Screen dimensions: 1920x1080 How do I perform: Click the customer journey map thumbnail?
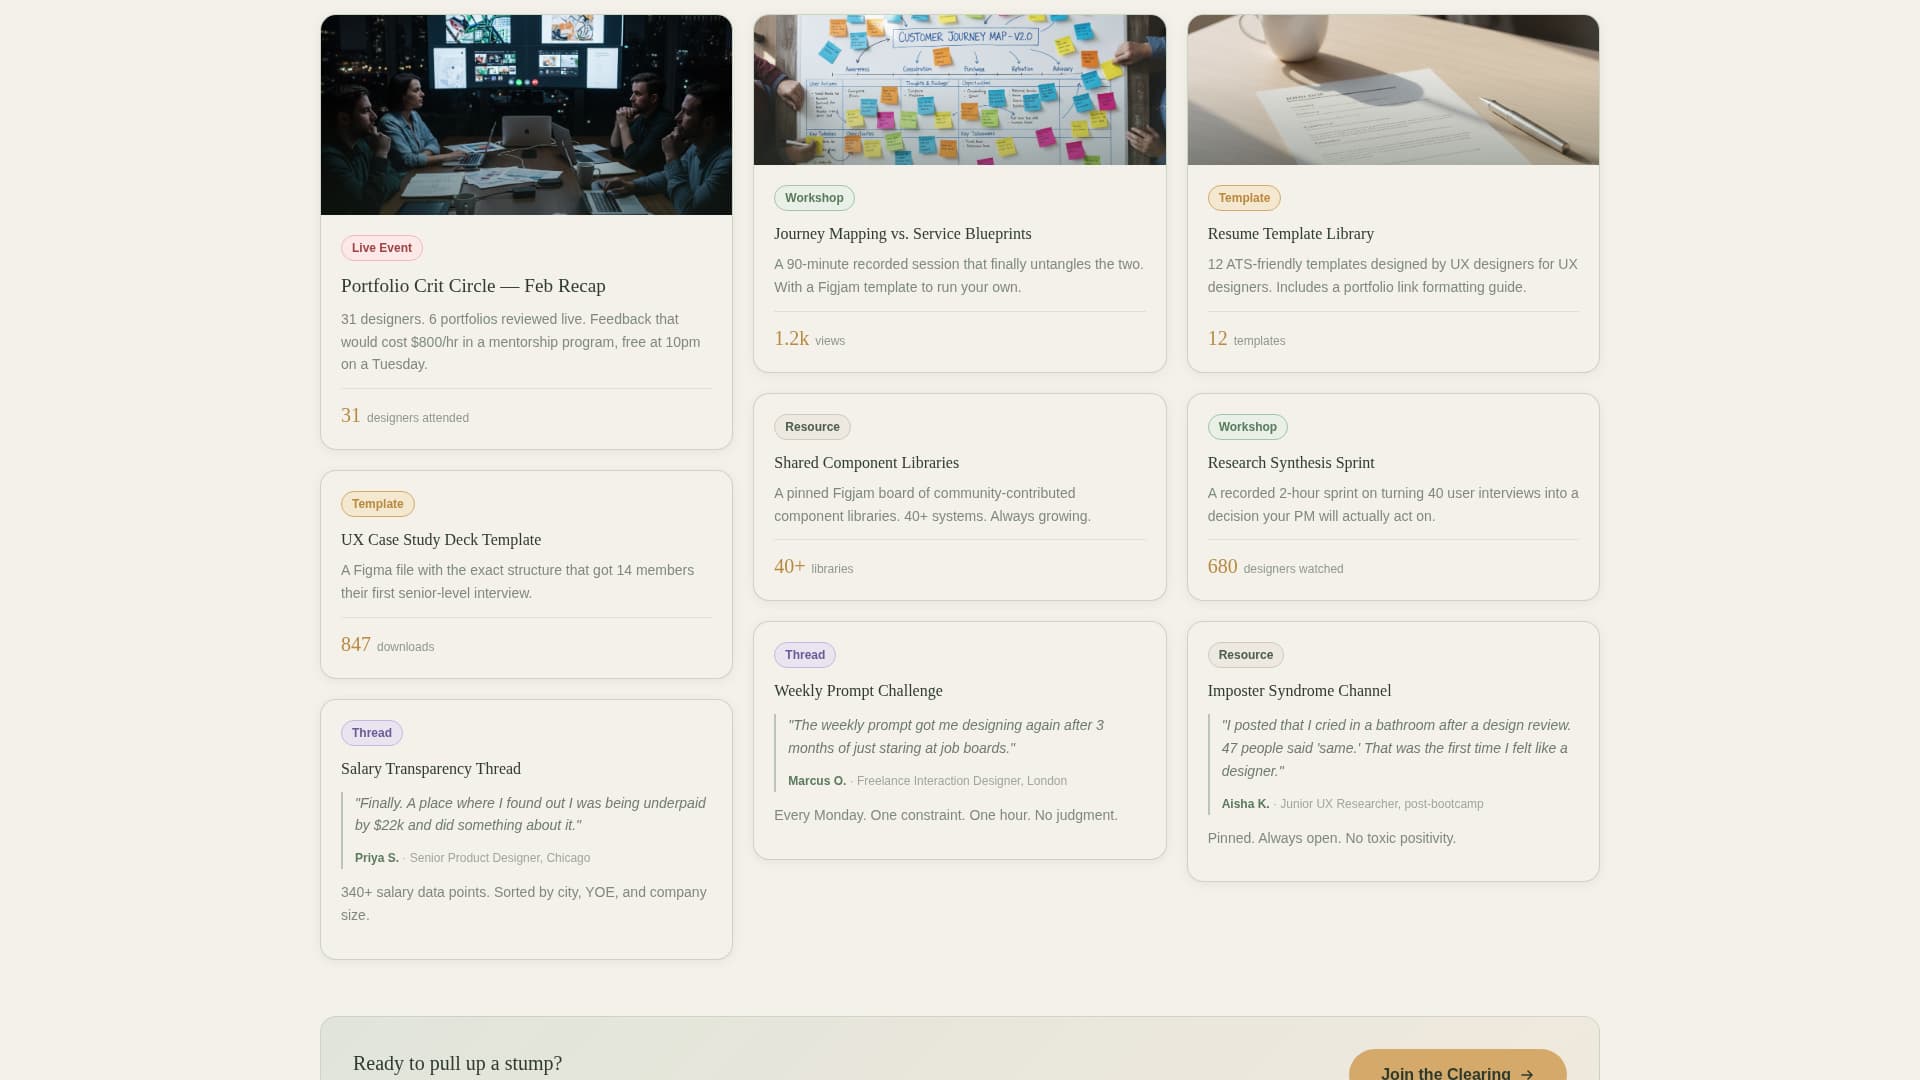click(959, 89)
